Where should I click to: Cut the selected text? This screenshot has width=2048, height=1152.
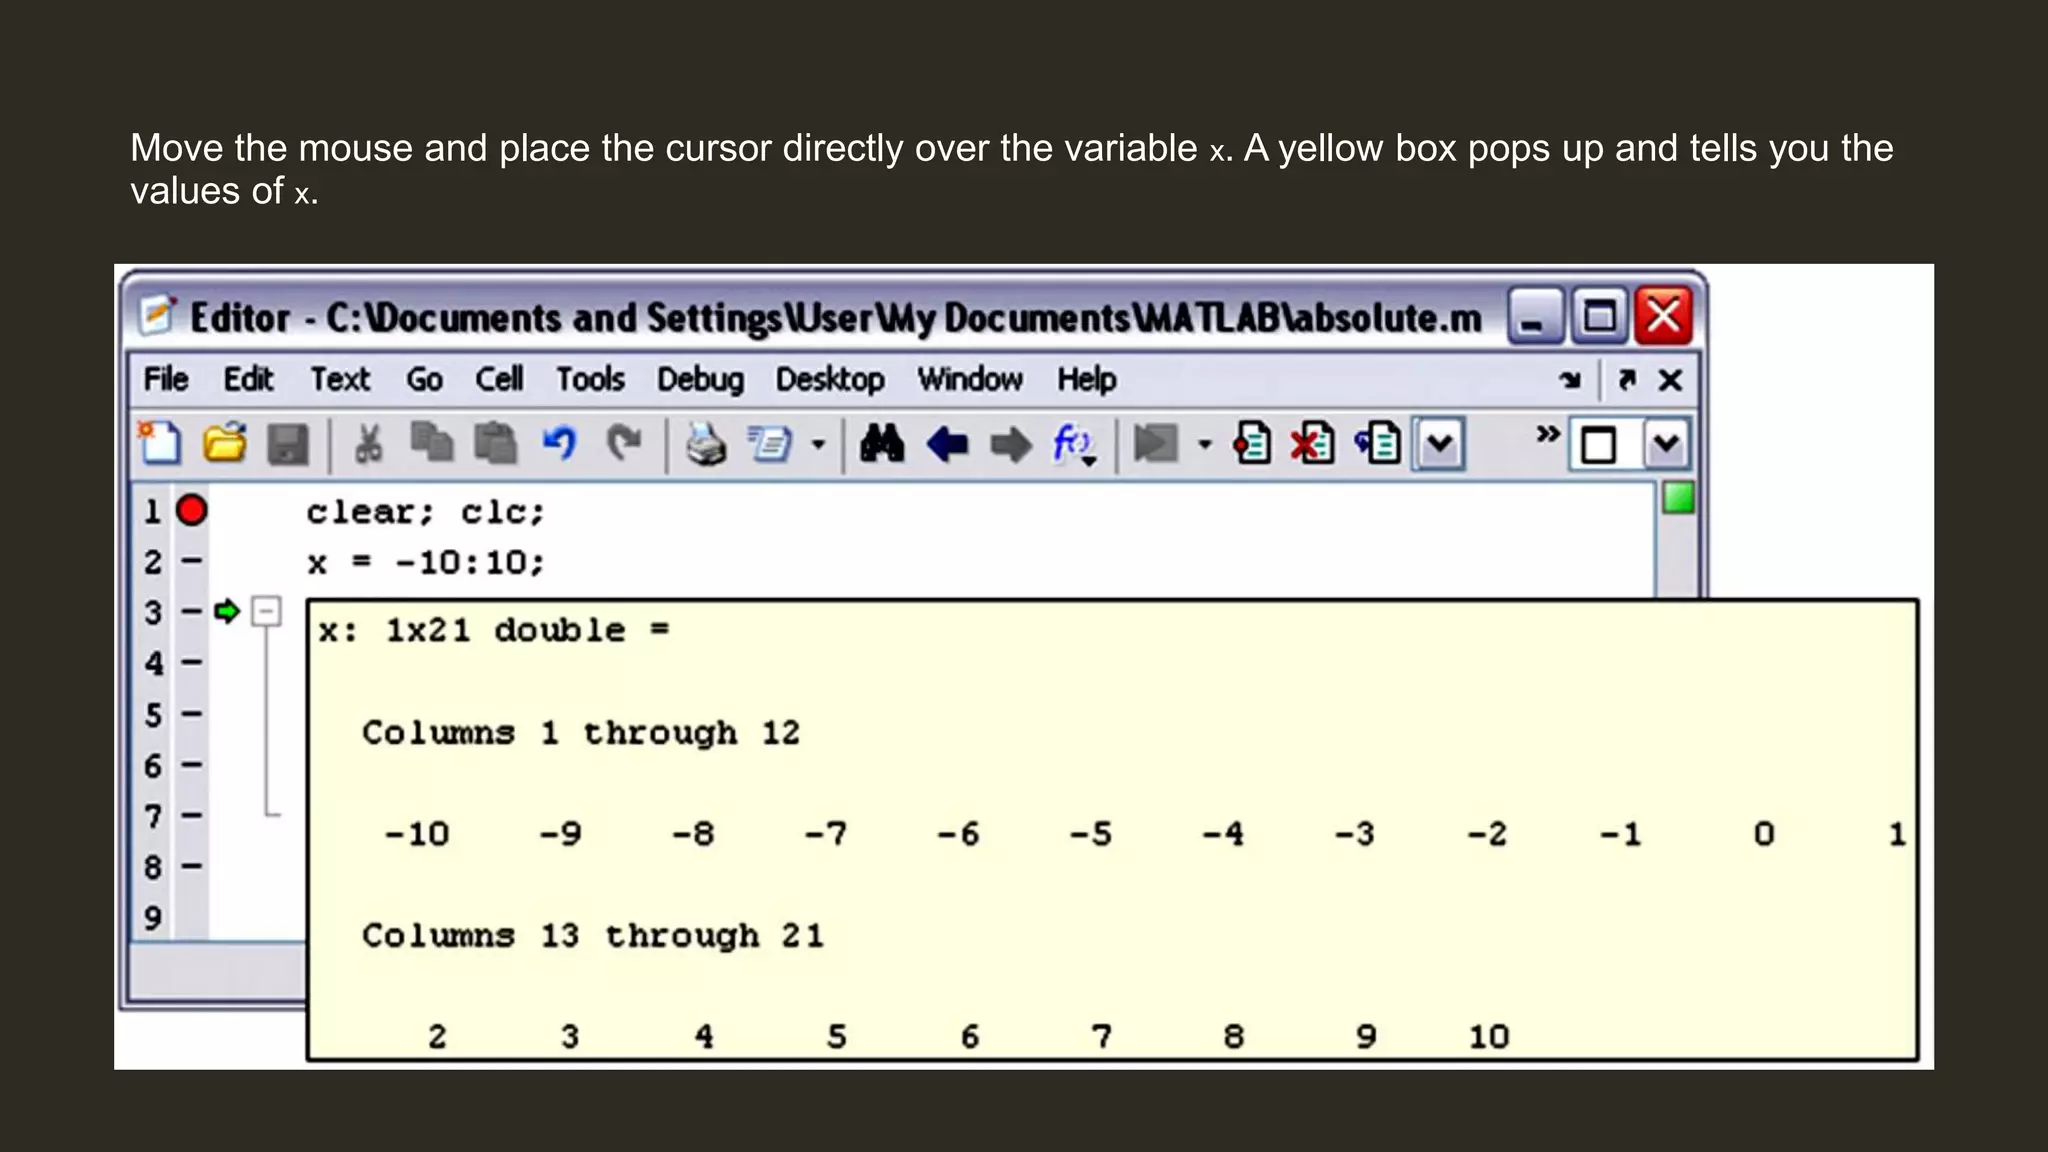pos(369,444)
